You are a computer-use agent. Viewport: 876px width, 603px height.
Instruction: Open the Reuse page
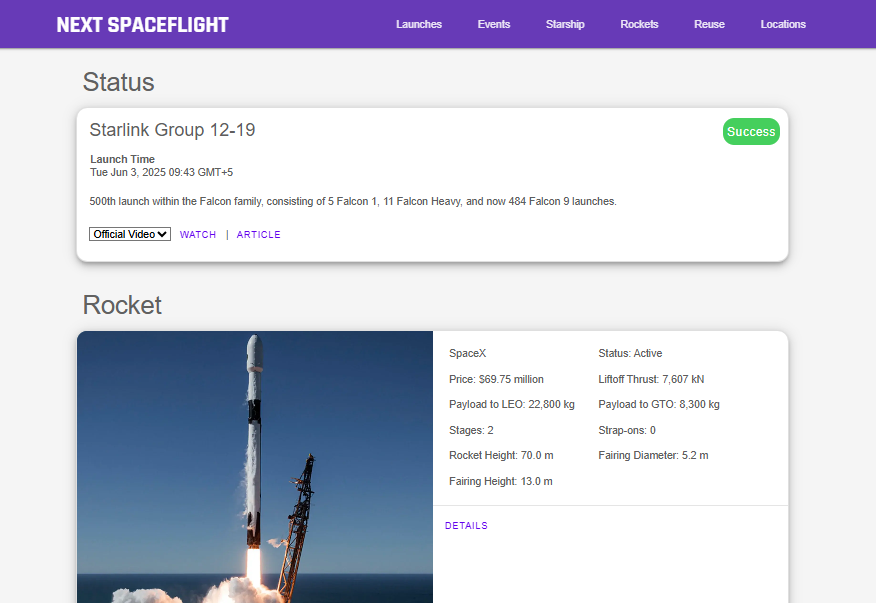click(709, 24)
